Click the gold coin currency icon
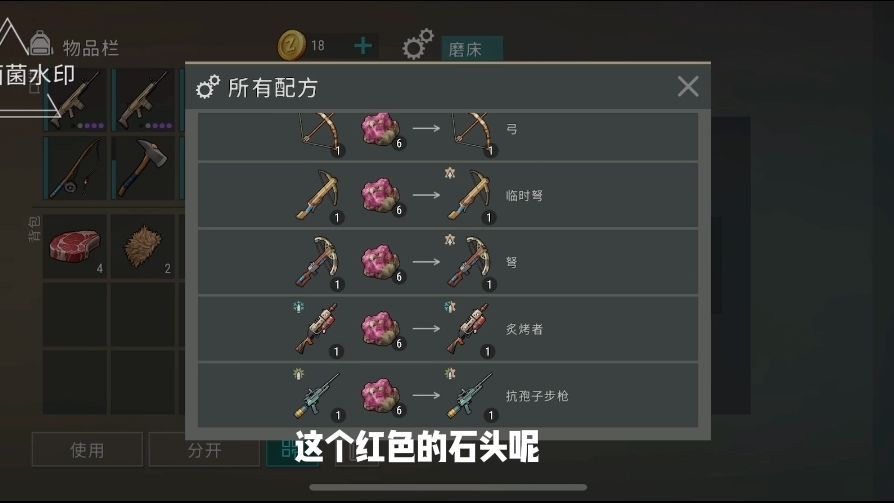This screenshot has width=894, height=503. 291,46
